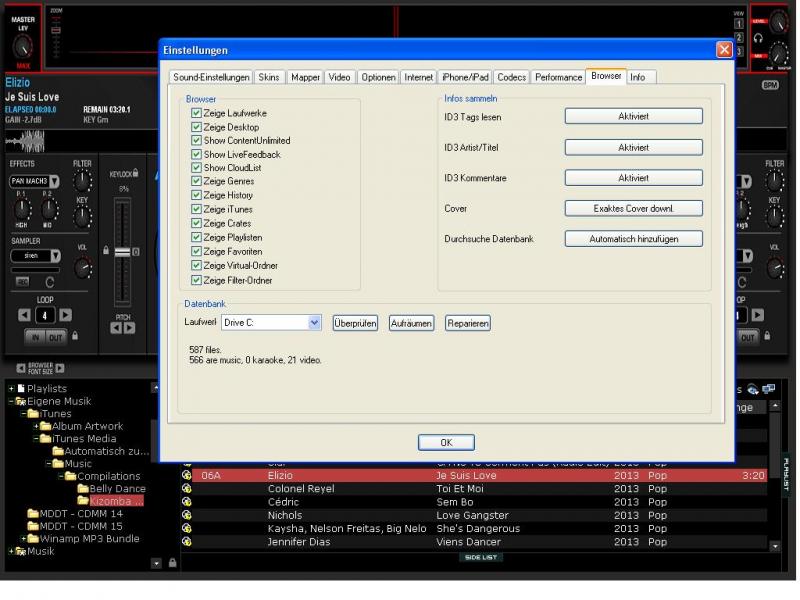Open the Performance tab
Viewport: 800px width, 600px height.
point(558,77)
